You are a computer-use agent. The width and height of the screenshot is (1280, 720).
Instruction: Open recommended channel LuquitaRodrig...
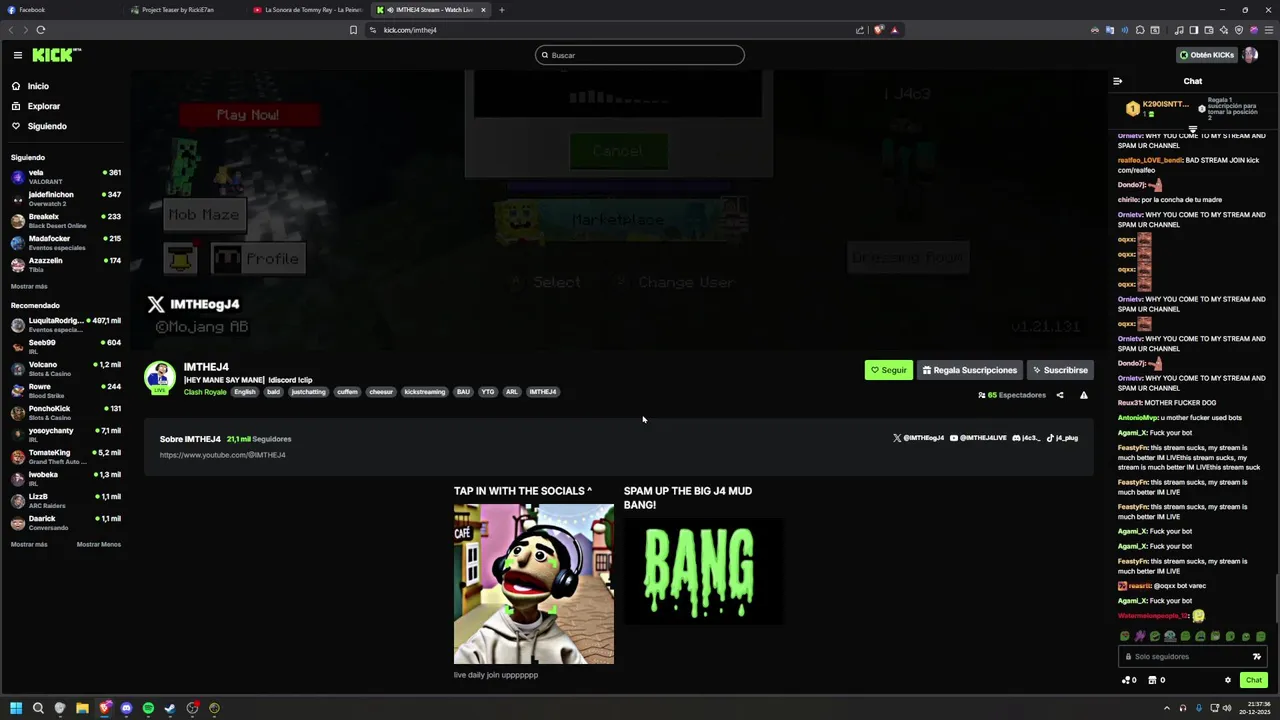click(65, 324)
